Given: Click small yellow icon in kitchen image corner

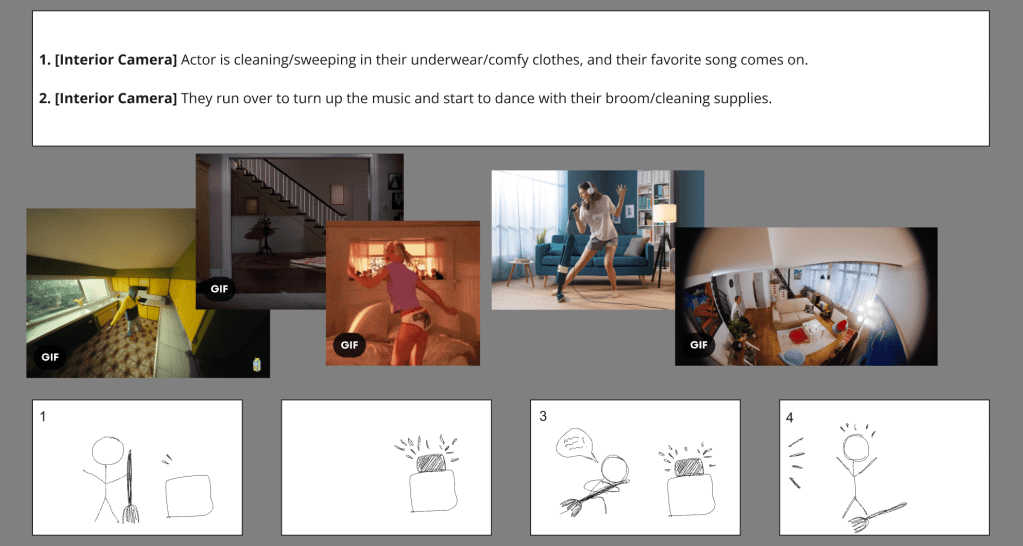Looking at the screenshot, I should (258, 365).
